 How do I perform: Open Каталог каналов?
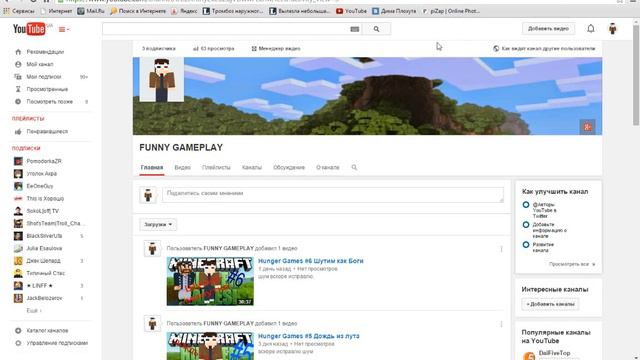pyautogui.click(x=47, y=331)
